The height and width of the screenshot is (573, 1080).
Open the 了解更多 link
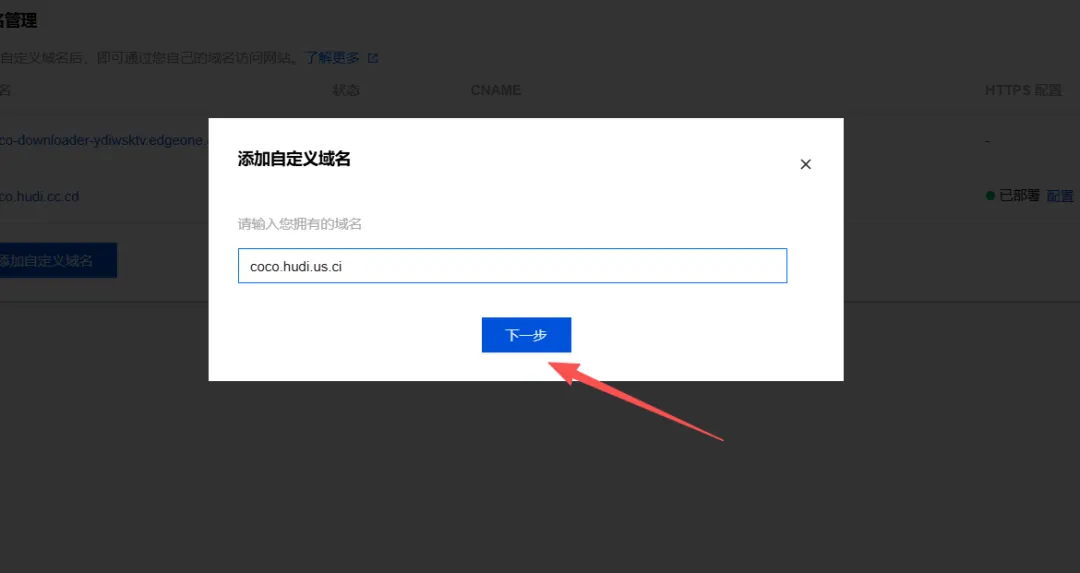[x=332, y=58]
